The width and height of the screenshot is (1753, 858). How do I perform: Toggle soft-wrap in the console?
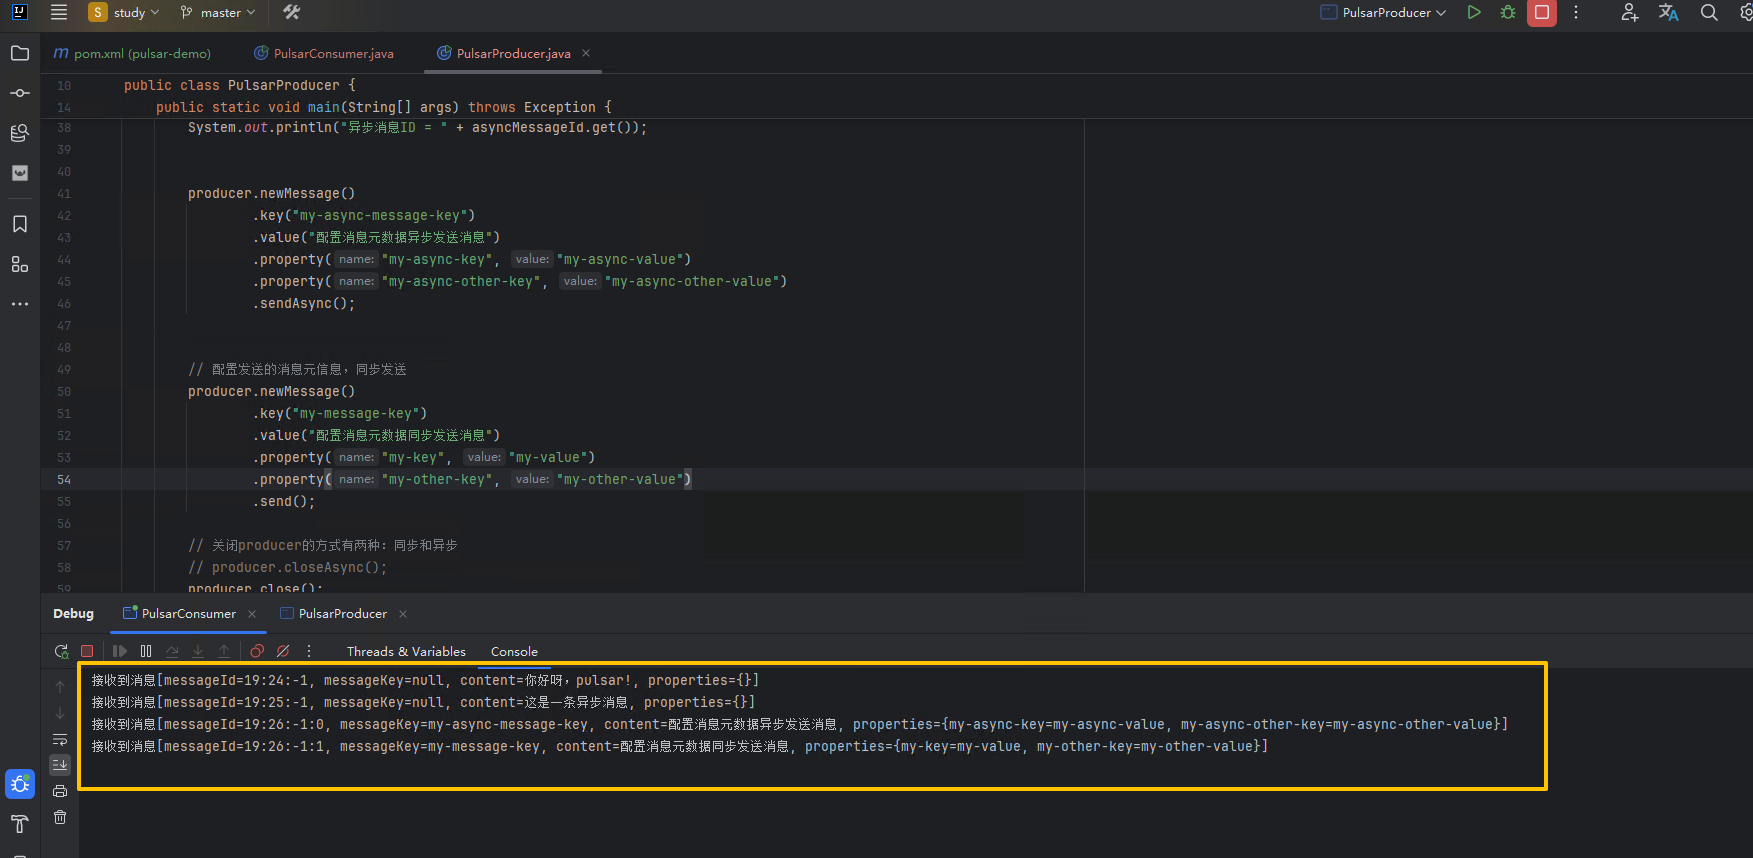click(x=60, y=739)
